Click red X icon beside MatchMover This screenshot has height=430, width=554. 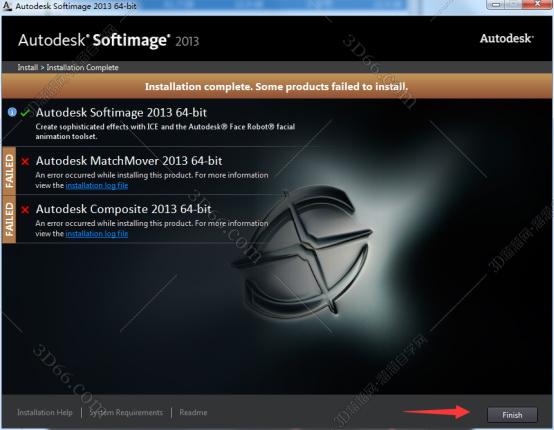[x=25, y=161]
